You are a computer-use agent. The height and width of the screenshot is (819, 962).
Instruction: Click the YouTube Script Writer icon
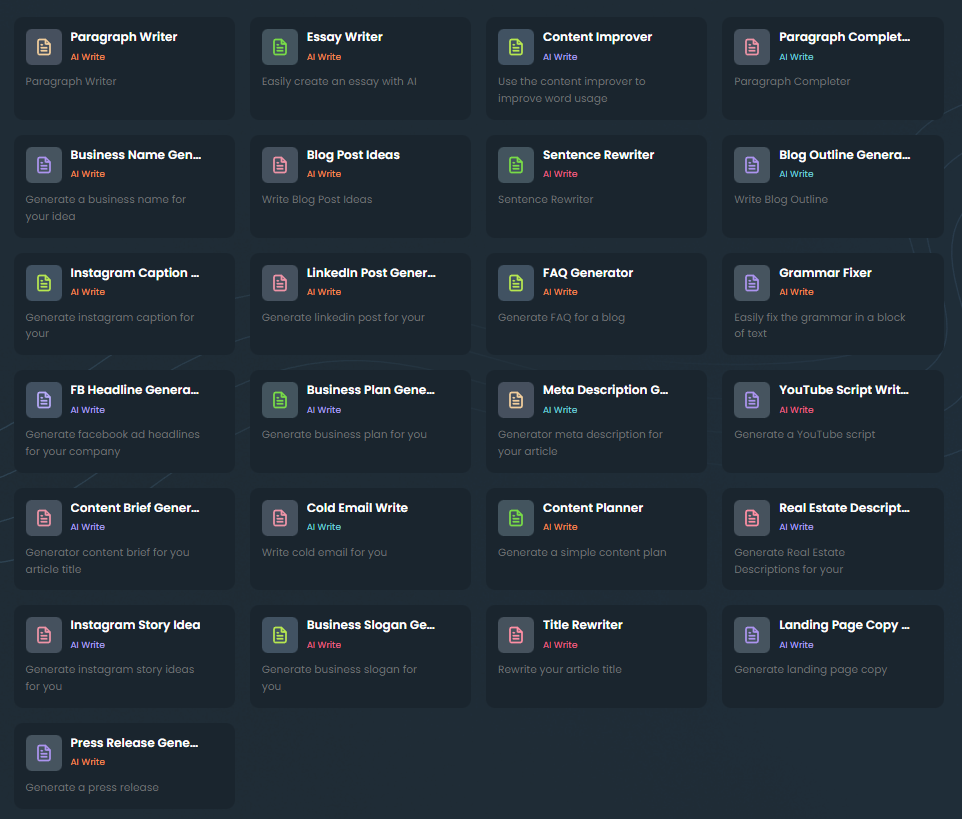752,400
